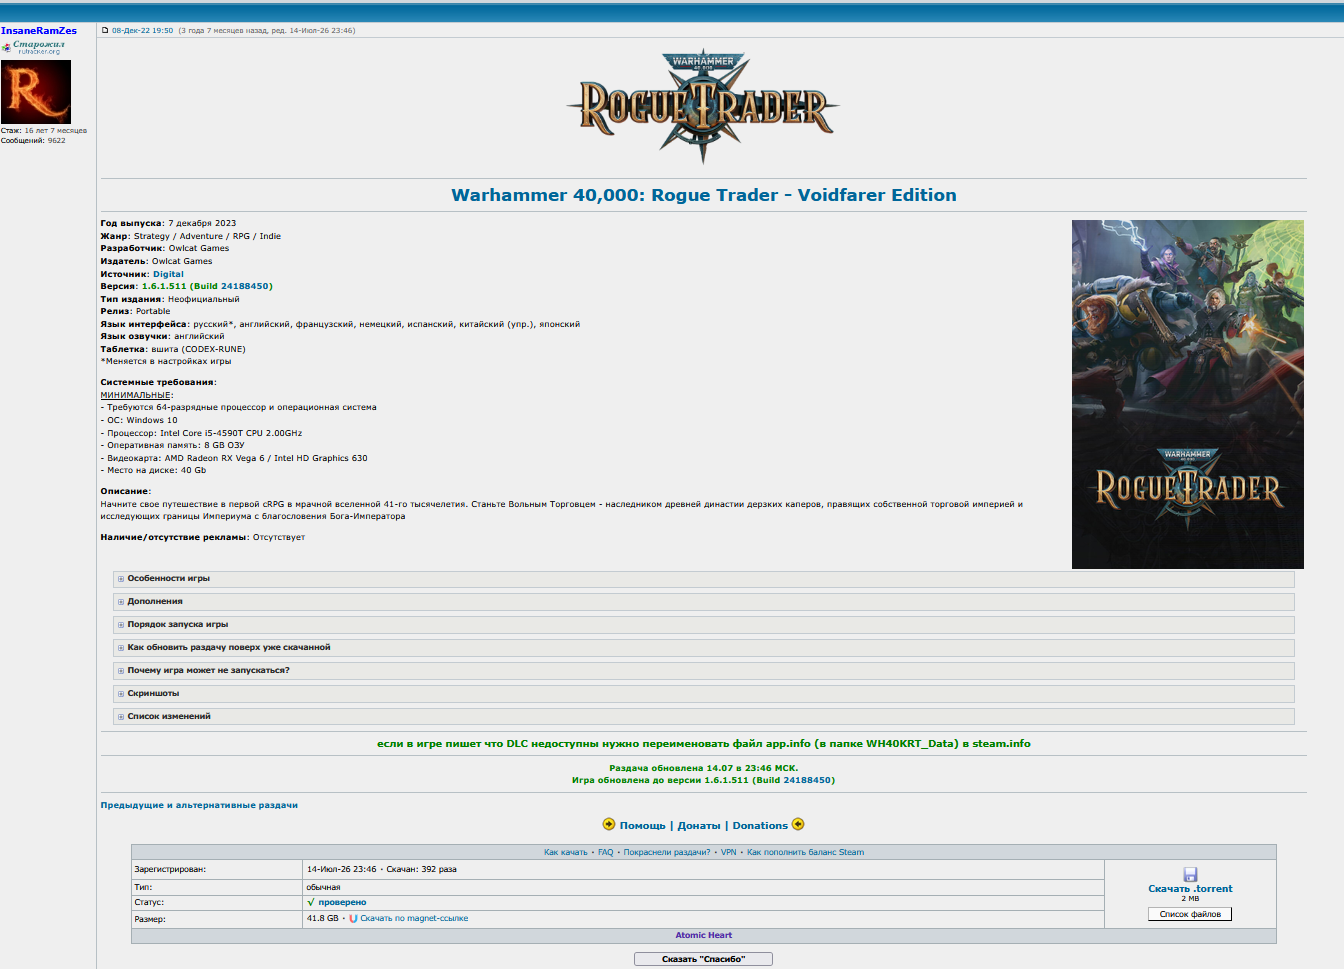Click the Список файлов button

(1190, 914)
